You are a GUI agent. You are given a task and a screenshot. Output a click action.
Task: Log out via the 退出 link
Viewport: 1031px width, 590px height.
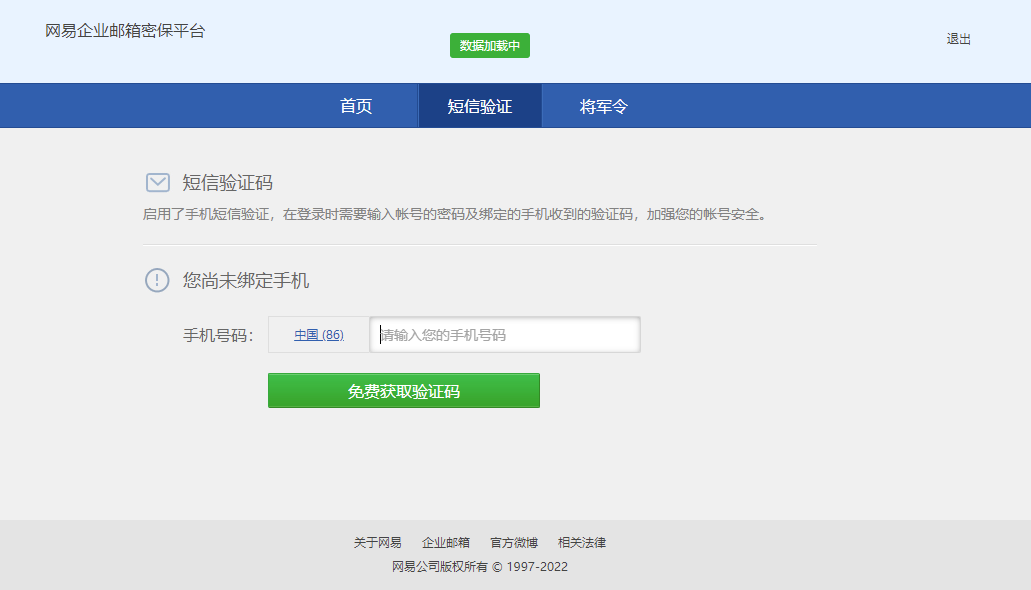pos(958,39)
